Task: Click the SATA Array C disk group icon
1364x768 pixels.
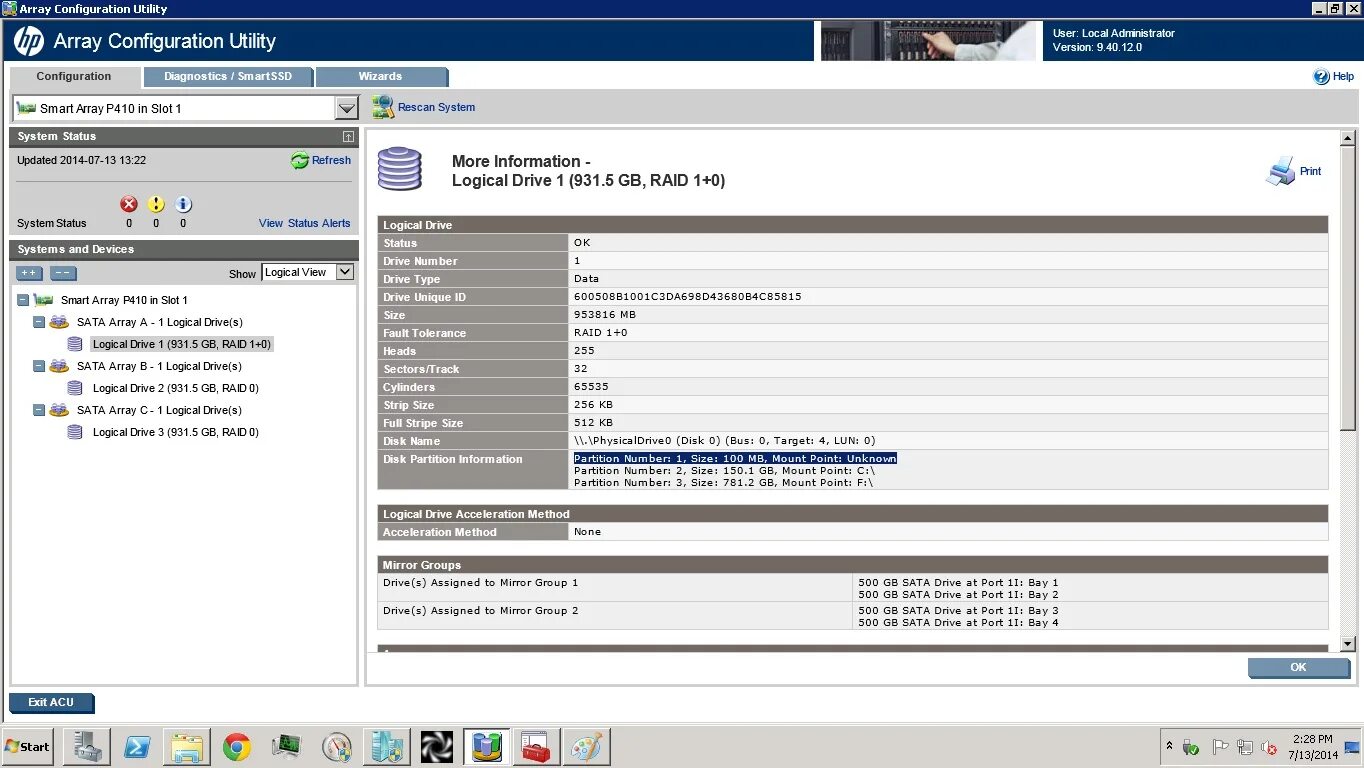Action: (59, 410)
